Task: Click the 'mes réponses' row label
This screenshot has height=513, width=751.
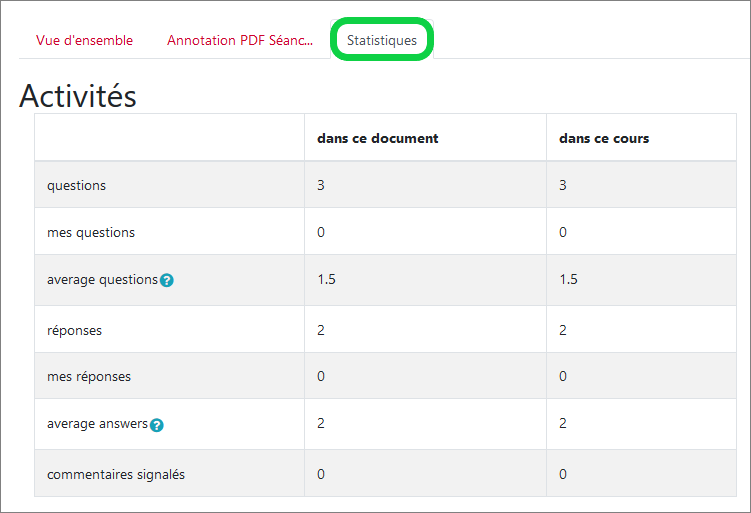Action: 89,377
